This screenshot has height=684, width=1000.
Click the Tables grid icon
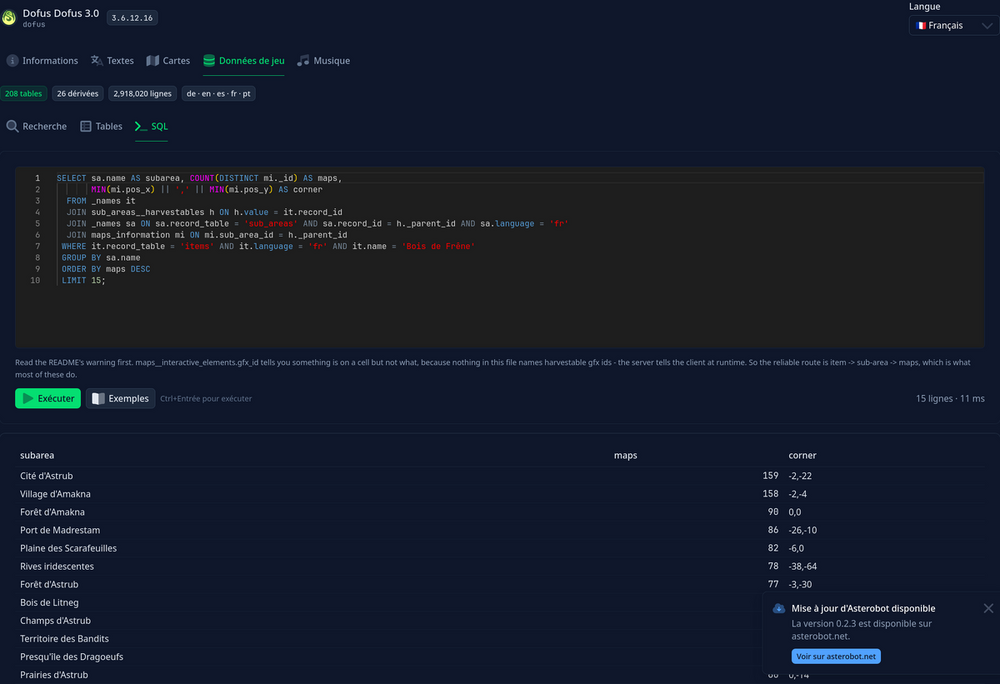[x=85, y=126]
